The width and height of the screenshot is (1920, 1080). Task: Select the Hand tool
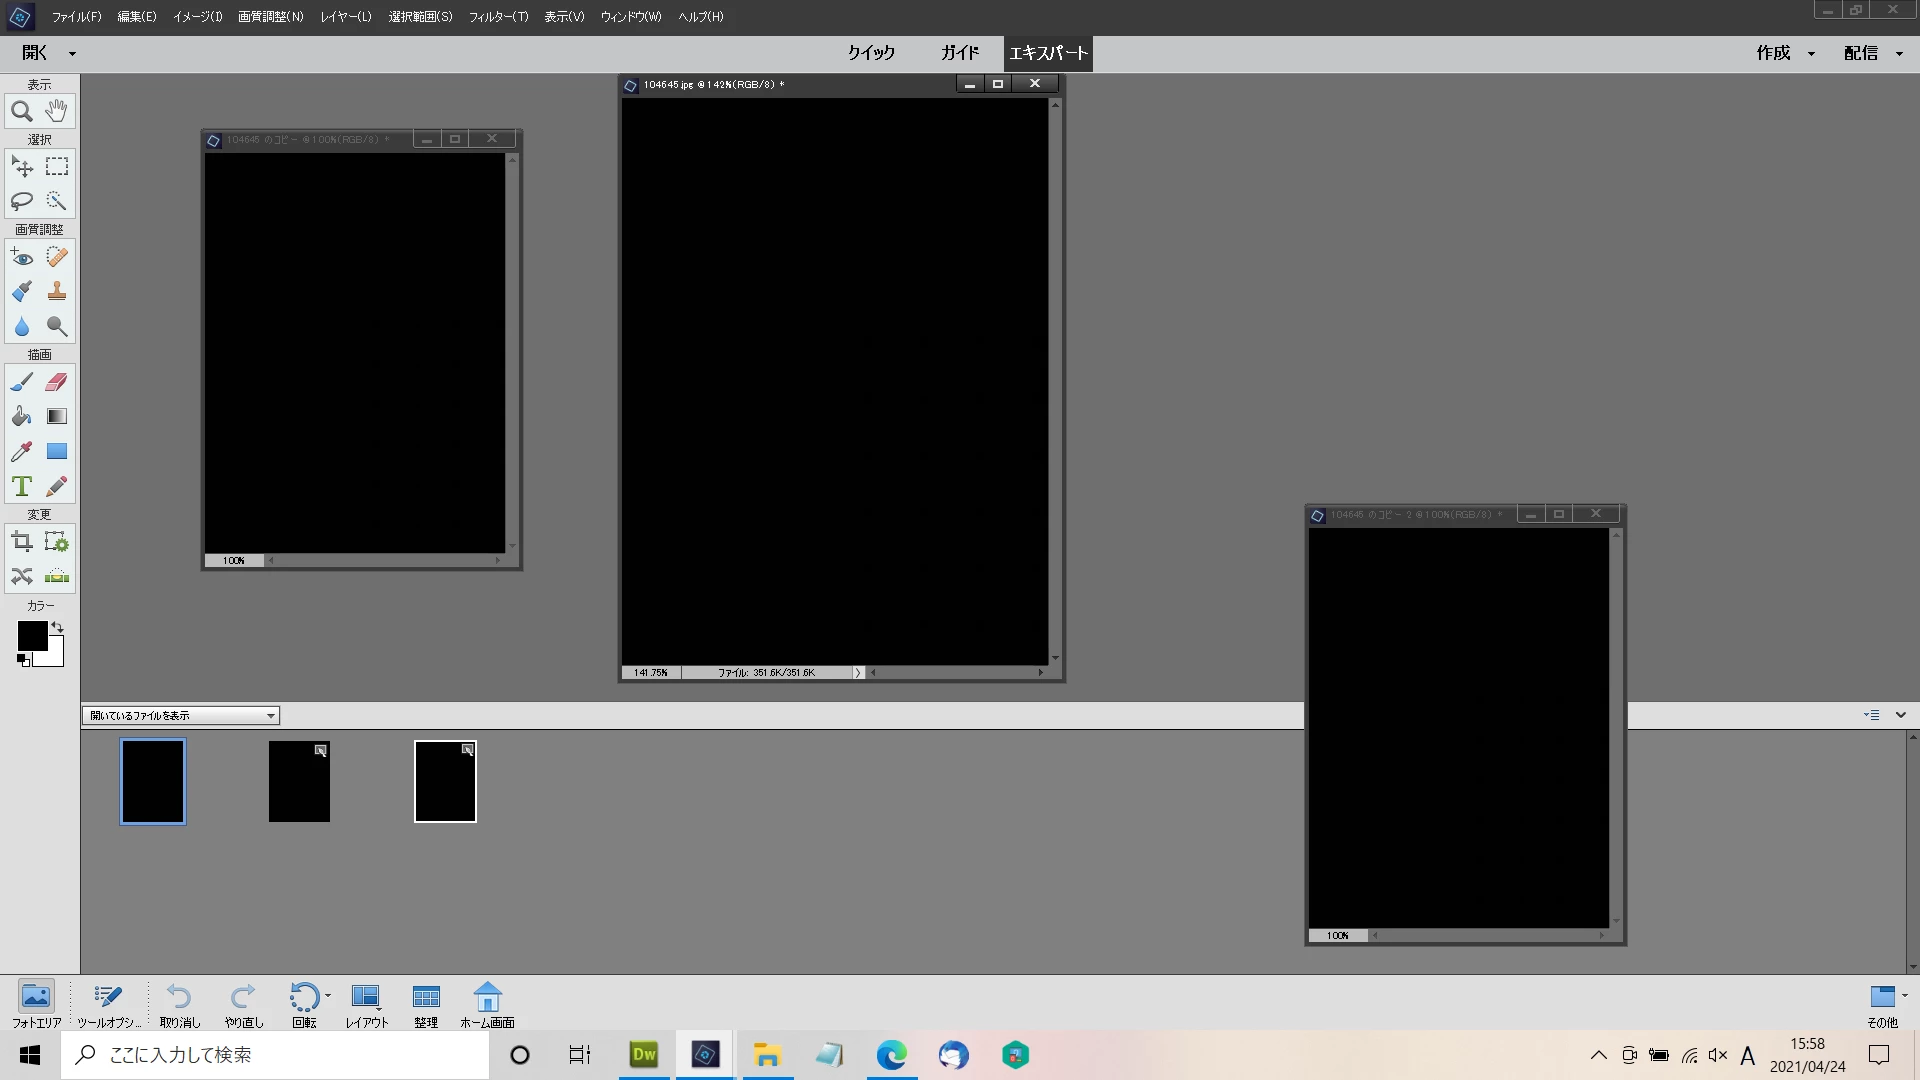[x=57, y=111]
